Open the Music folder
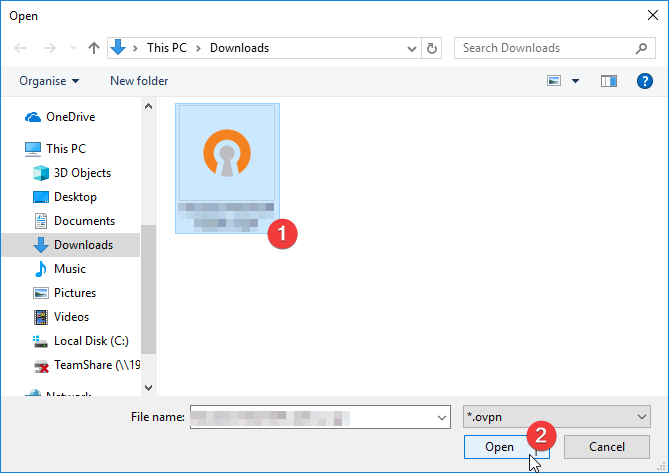 [x=70, y=269]
